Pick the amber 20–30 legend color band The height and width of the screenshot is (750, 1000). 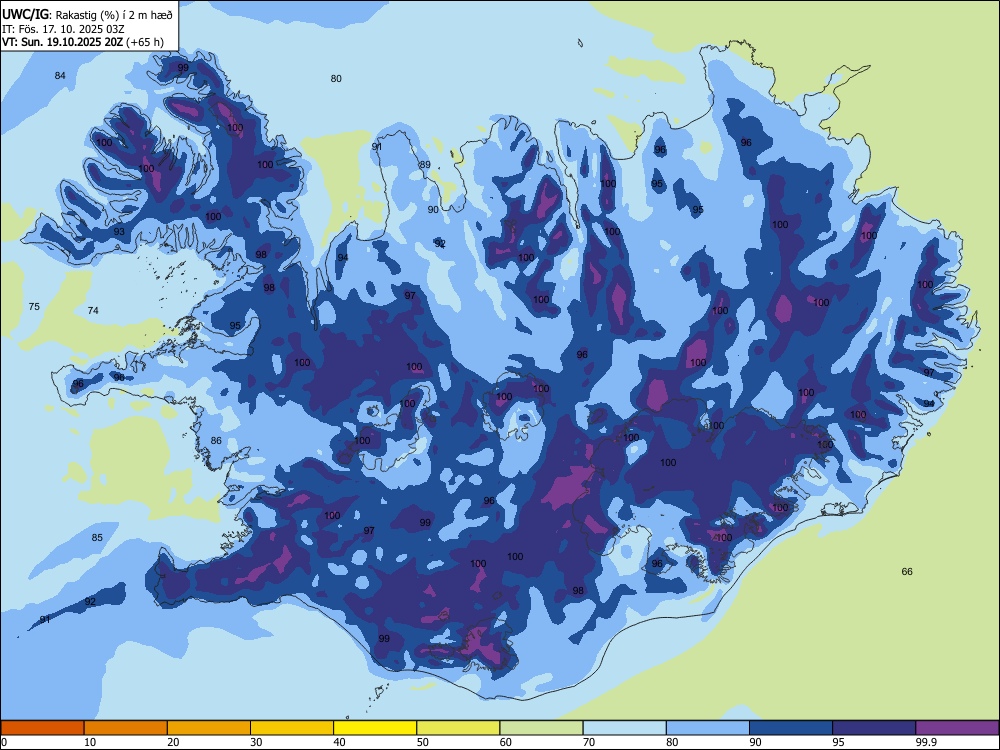209,728
